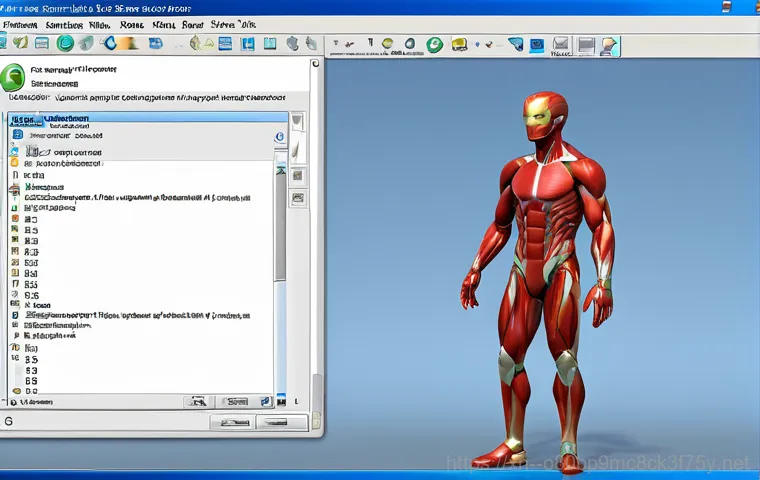Click the green circular refresh toolbar icon
760x480 pixels.
tap(434, 45)
